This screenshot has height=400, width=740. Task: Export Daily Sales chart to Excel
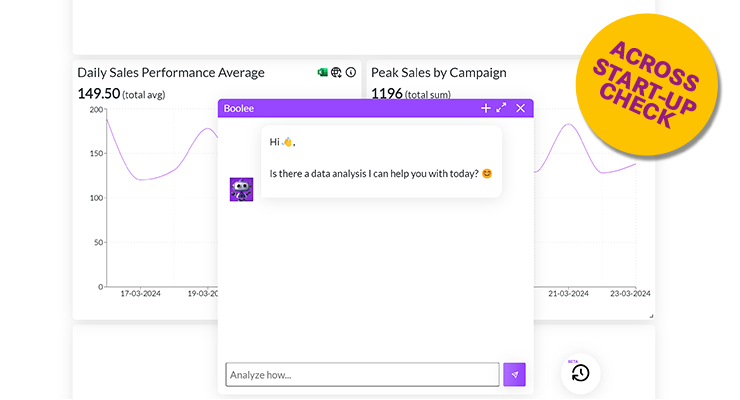tap(323, 73)
